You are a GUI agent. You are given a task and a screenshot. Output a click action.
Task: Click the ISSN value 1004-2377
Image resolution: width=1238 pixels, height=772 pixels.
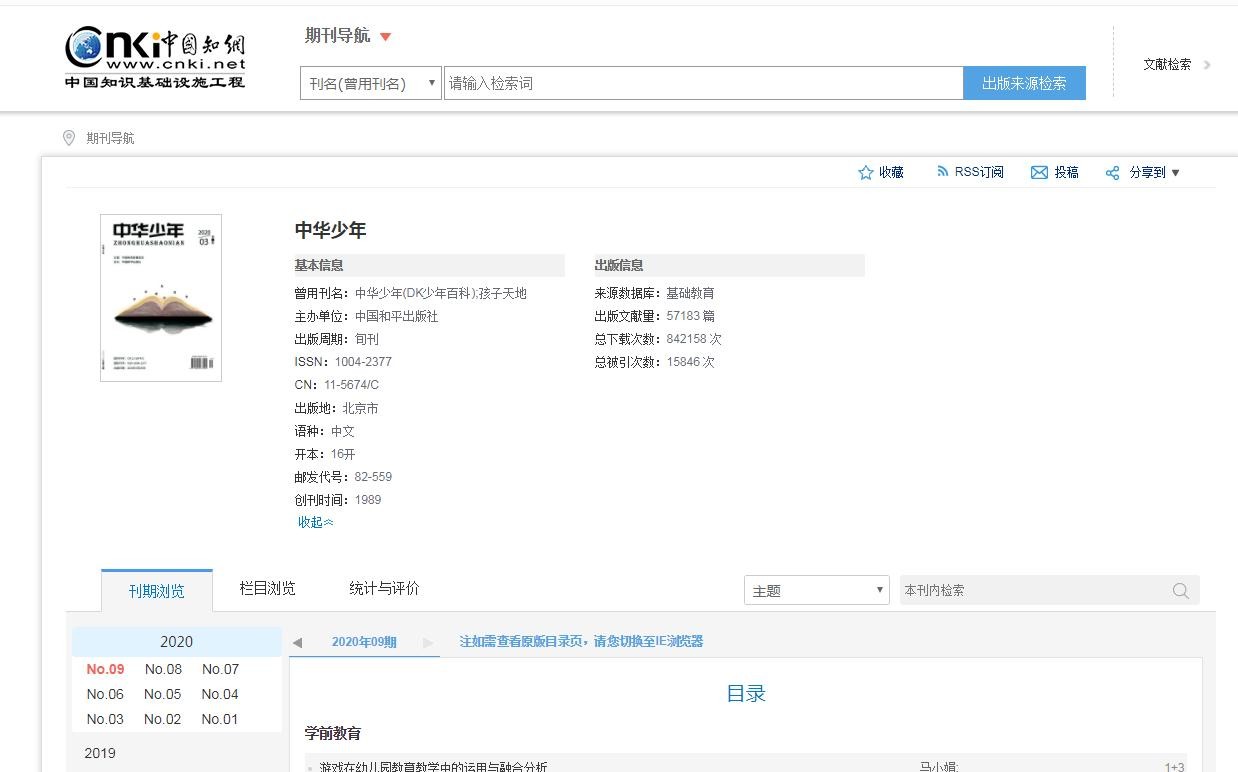363,362
